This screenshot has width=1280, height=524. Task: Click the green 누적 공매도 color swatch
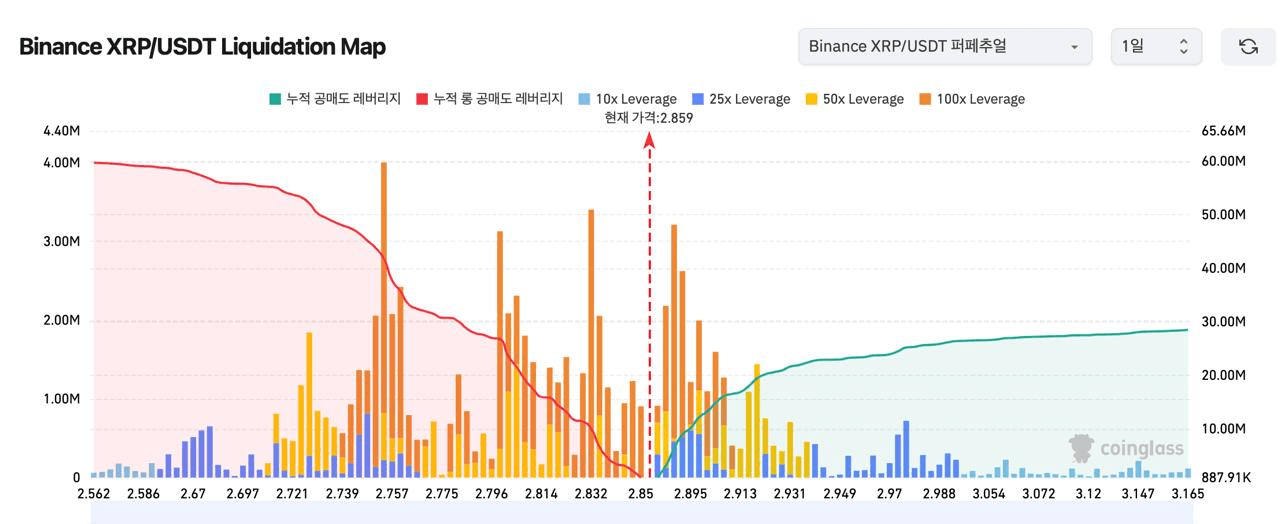click(275, 99)
